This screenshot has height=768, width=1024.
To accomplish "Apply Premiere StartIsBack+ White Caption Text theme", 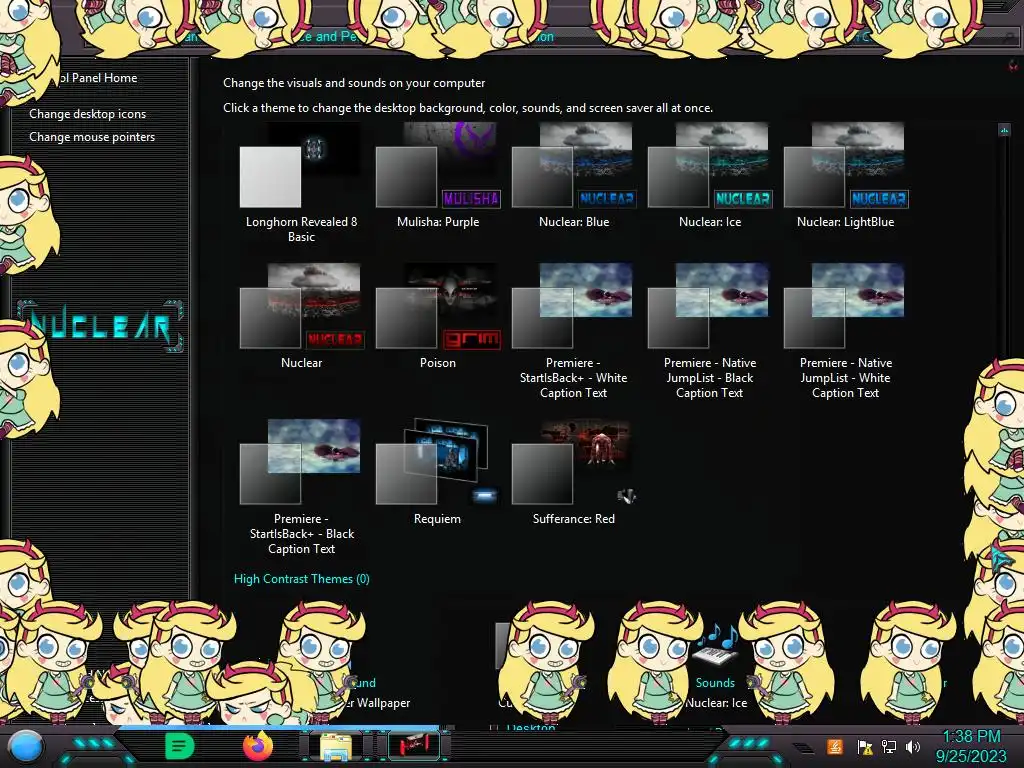I will point(574,332).
